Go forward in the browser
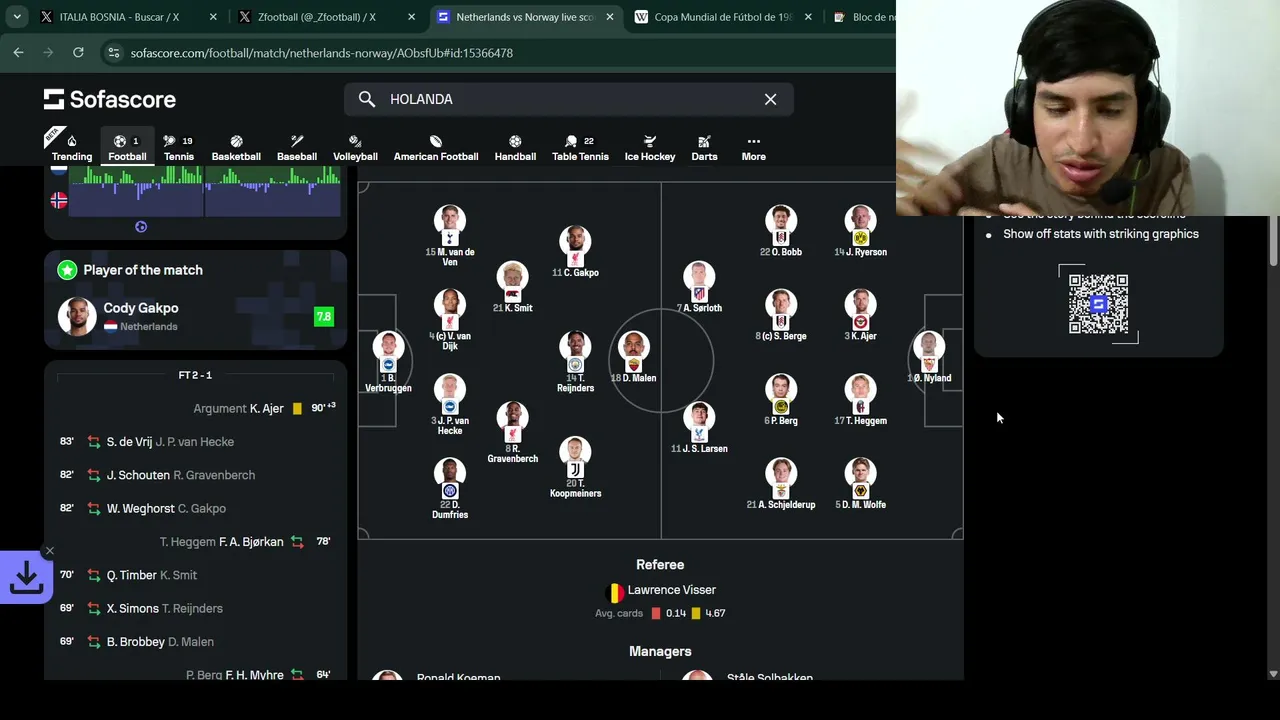The width and height of the screenshot is (1280, 720). click(48, 52)
